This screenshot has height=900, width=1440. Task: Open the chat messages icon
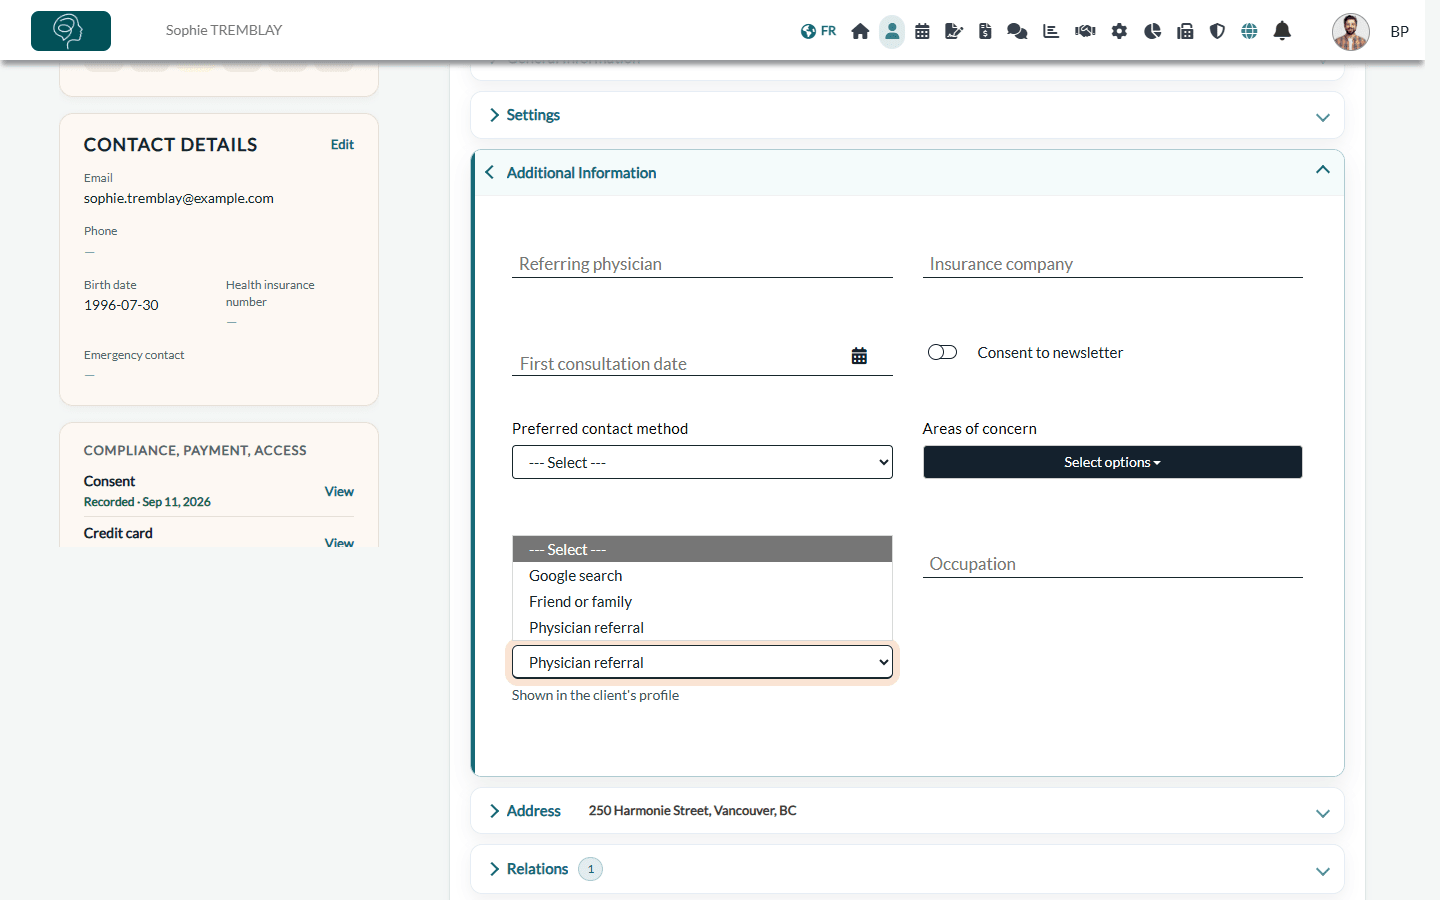pos(1017,31)
